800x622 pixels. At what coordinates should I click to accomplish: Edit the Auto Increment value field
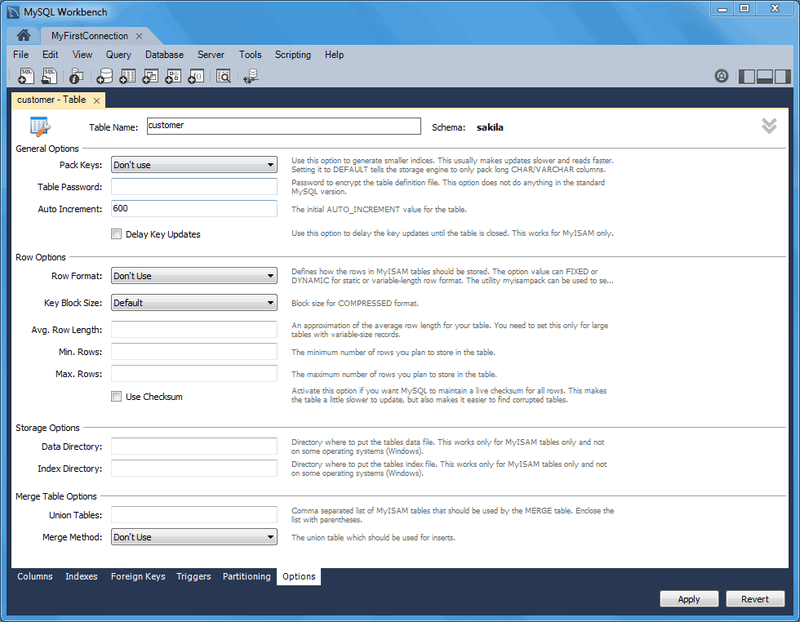[194, 208]
